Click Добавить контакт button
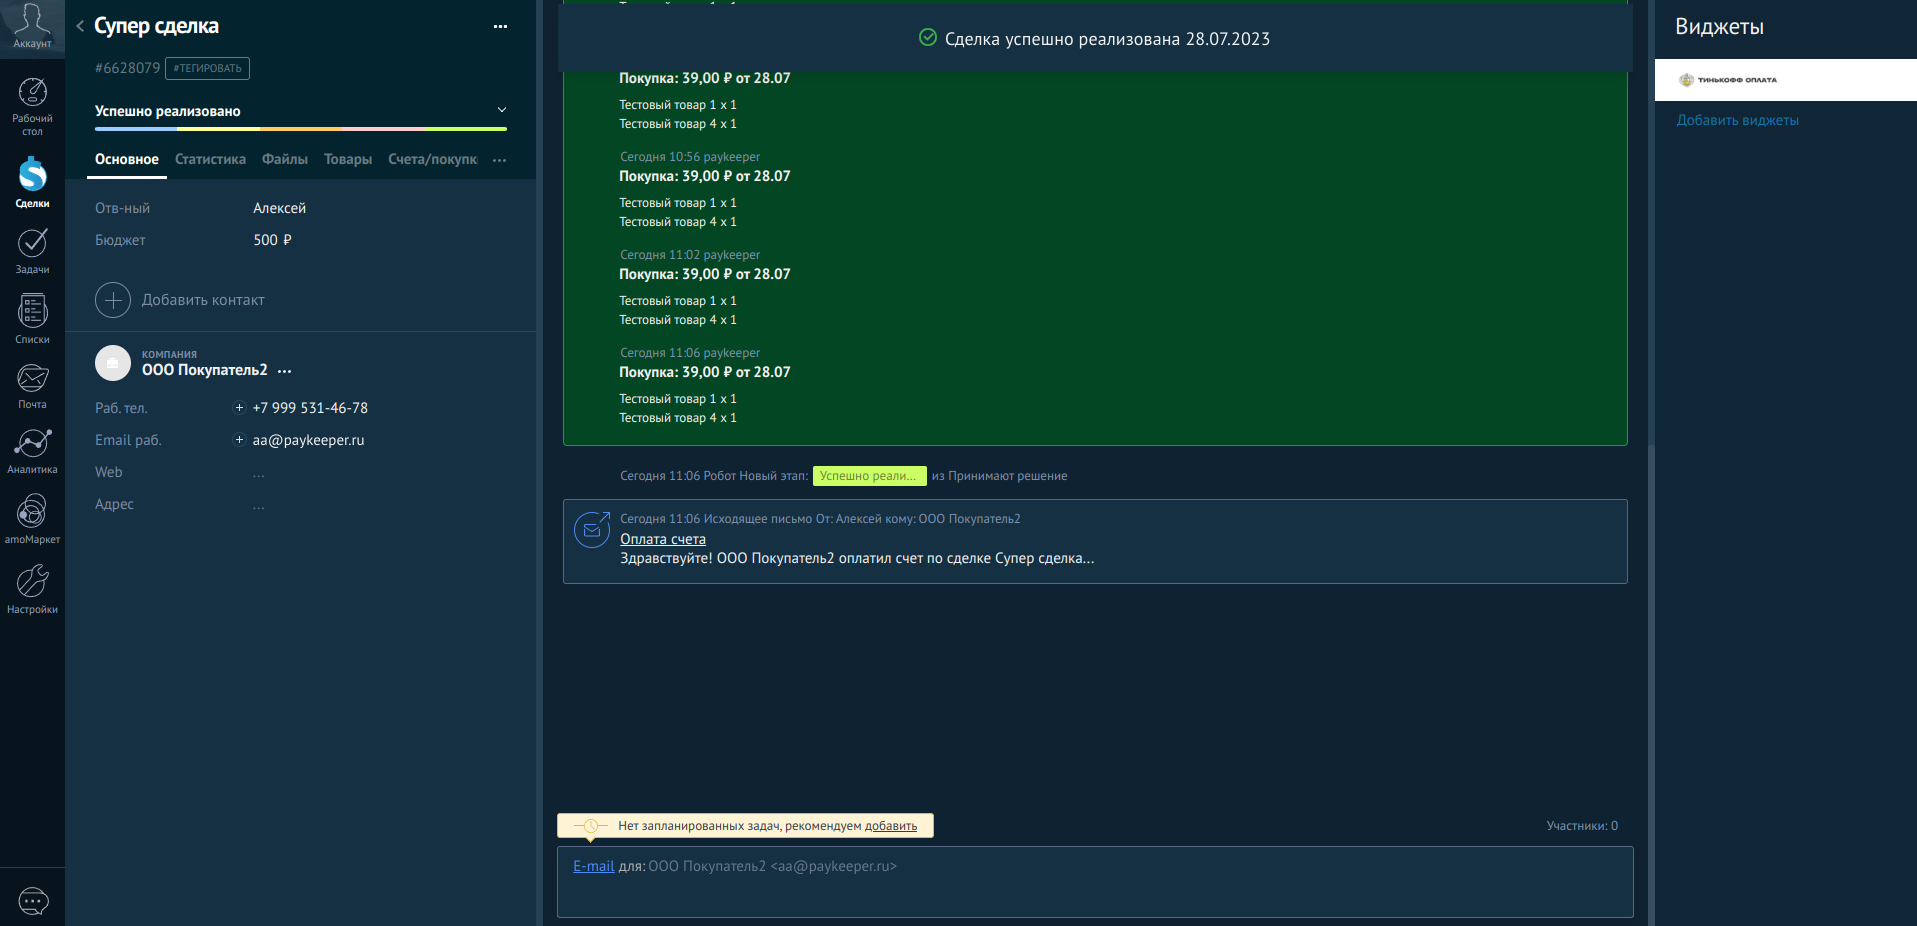The image size is (1917, 926). (180, 300)
